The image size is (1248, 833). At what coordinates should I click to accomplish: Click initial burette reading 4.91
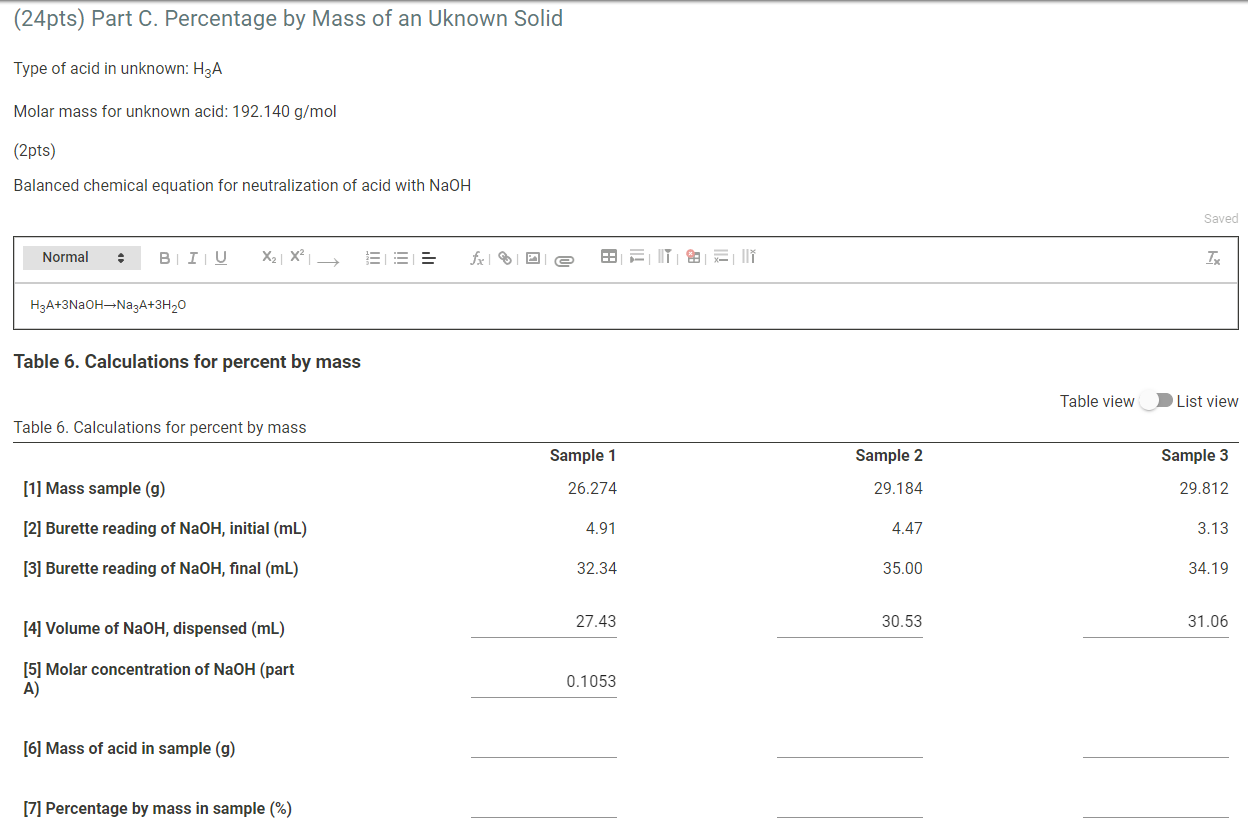601,528
